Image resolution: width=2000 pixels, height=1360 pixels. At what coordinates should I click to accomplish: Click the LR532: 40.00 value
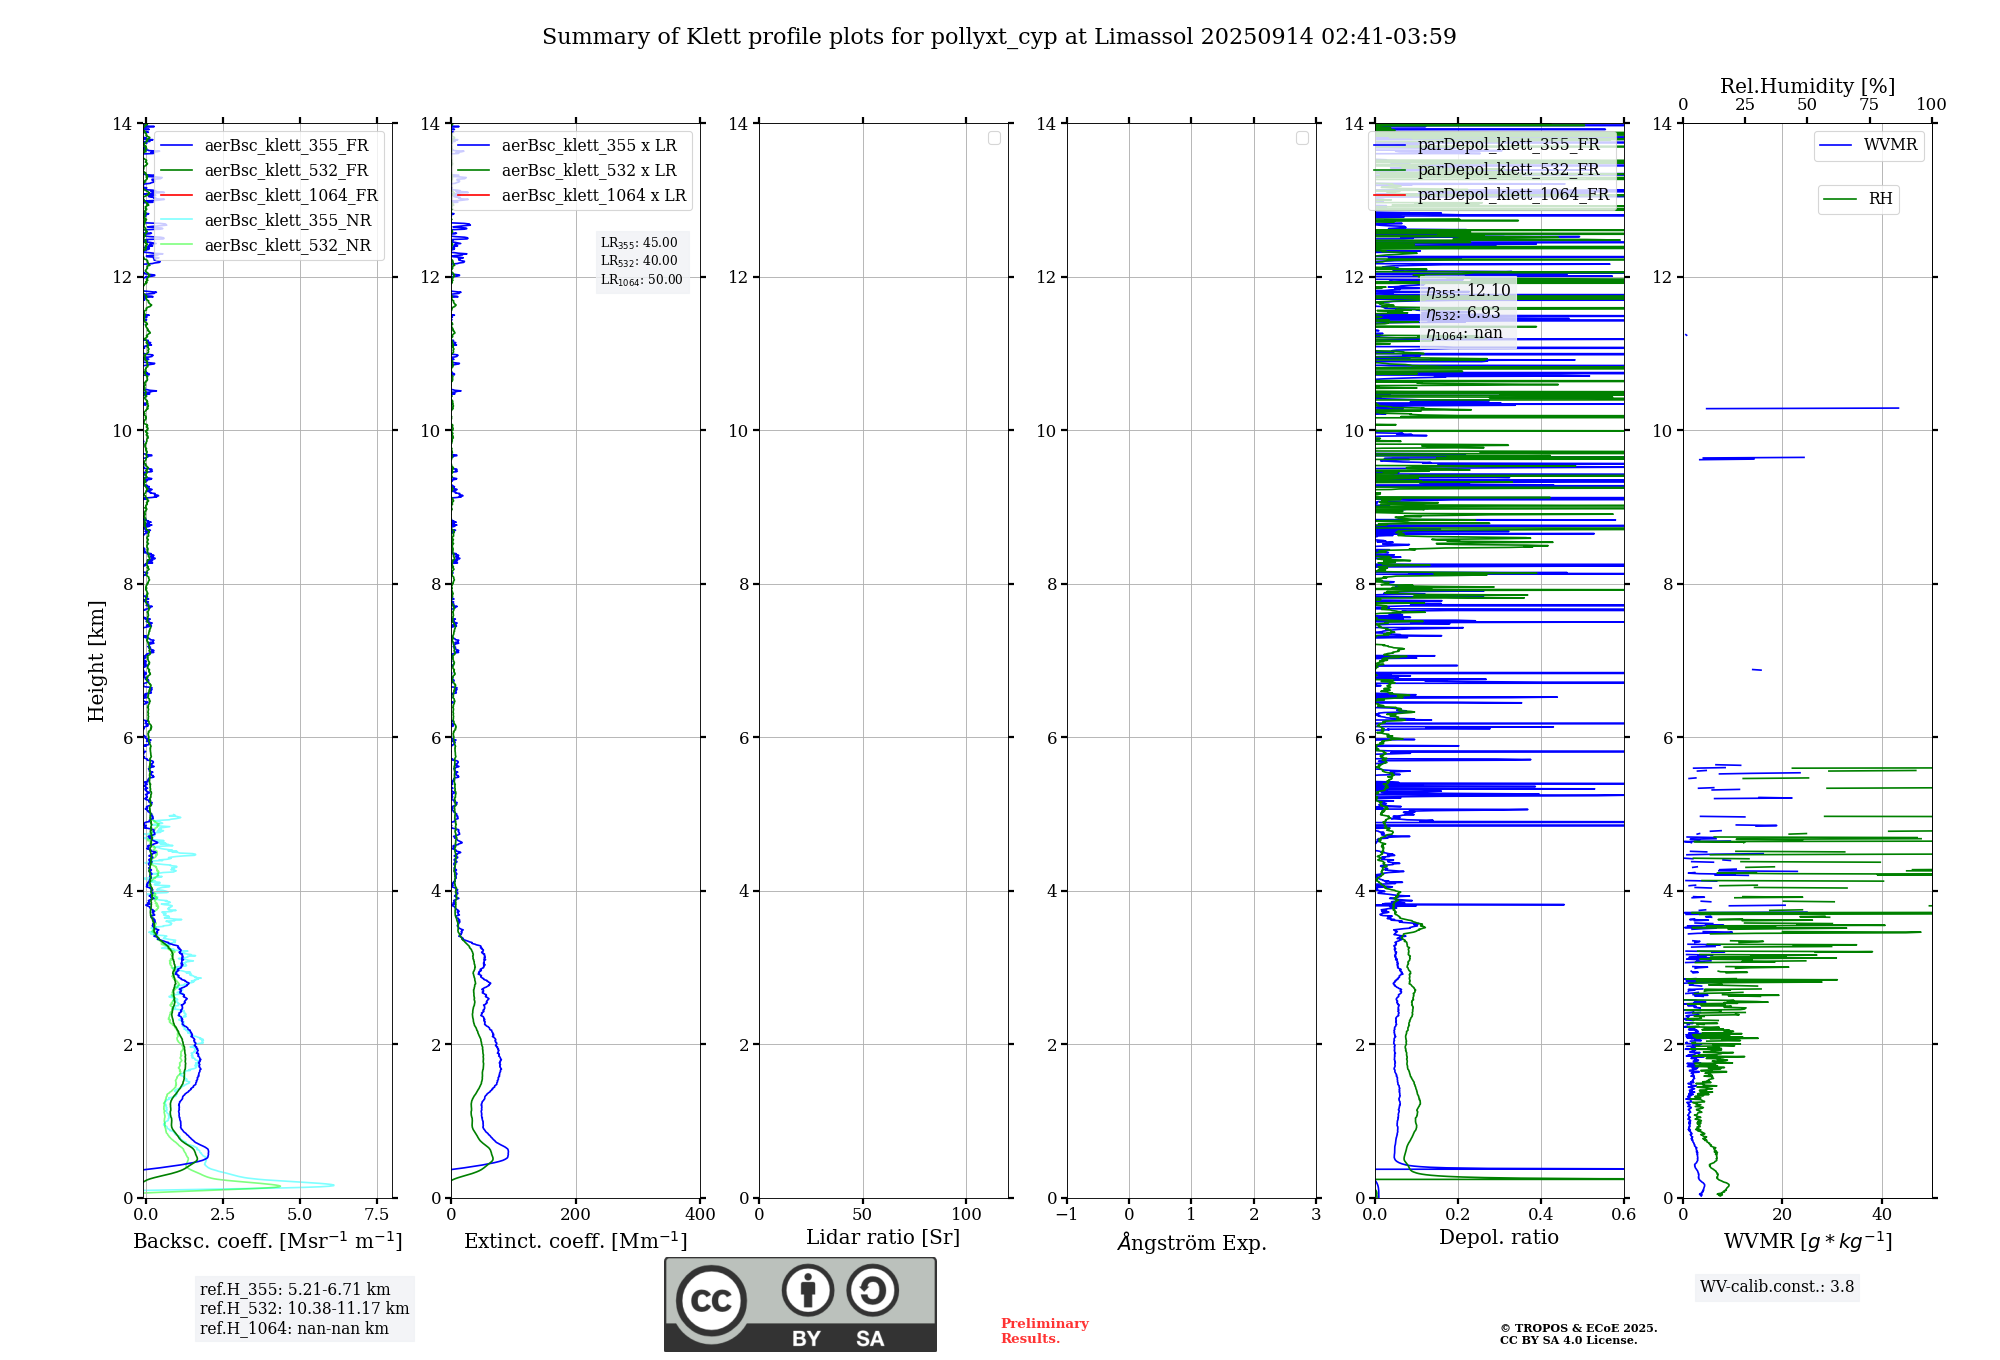[639, 261]
